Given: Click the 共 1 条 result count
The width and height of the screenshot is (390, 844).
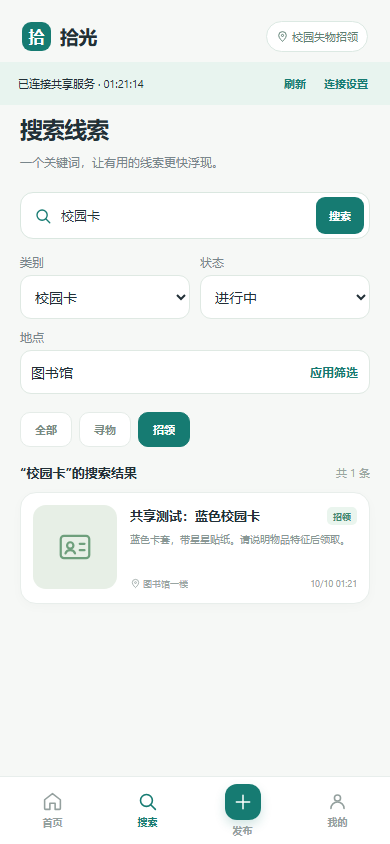Looking at the screenshot, I should [353, 474].
